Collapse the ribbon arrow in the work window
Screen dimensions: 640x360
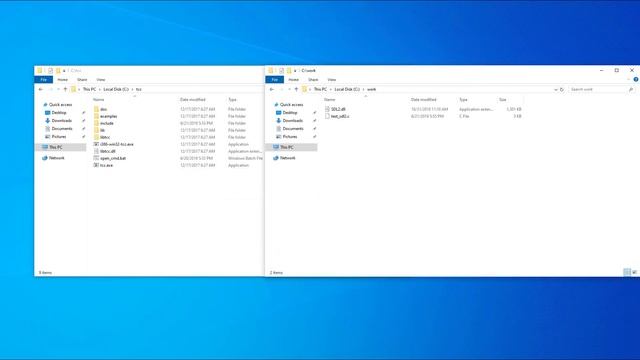pos(629,80)
